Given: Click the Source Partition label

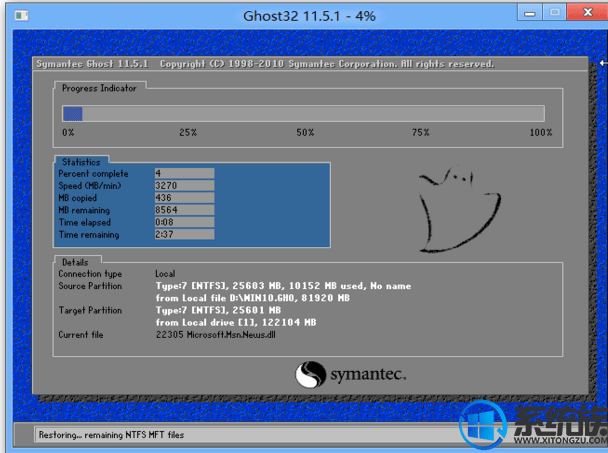Looking at the screenshot, I should (90, 286).
